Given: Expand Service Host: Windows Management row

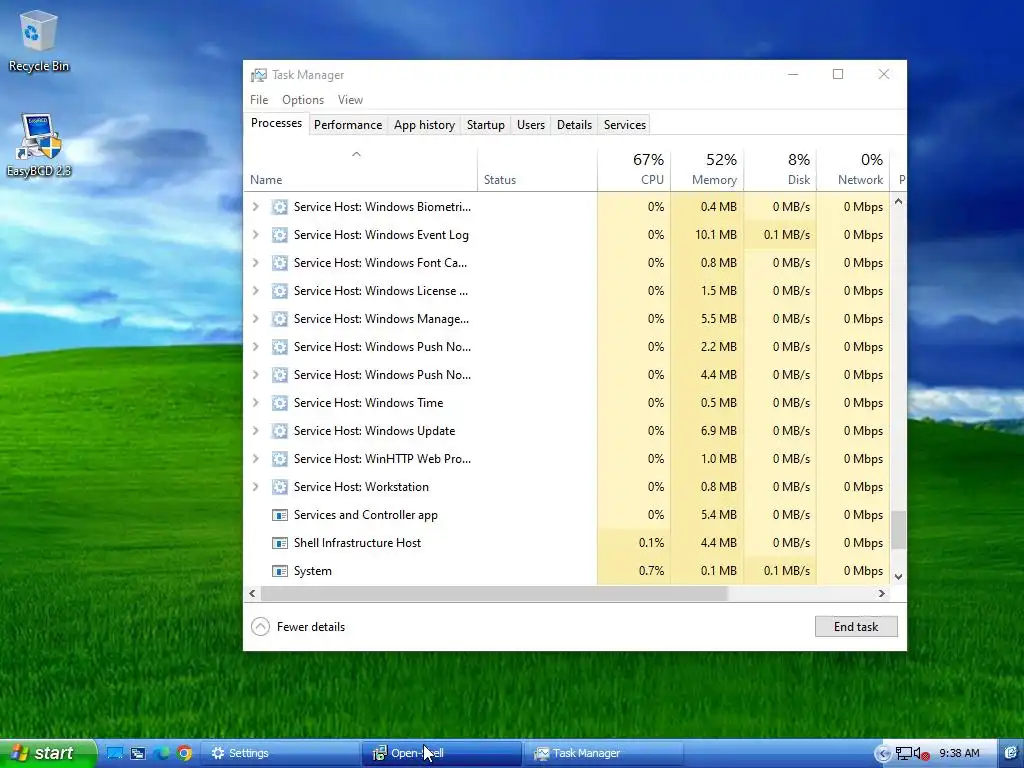Looking at the screenshot, I should [x=255, y=319].
